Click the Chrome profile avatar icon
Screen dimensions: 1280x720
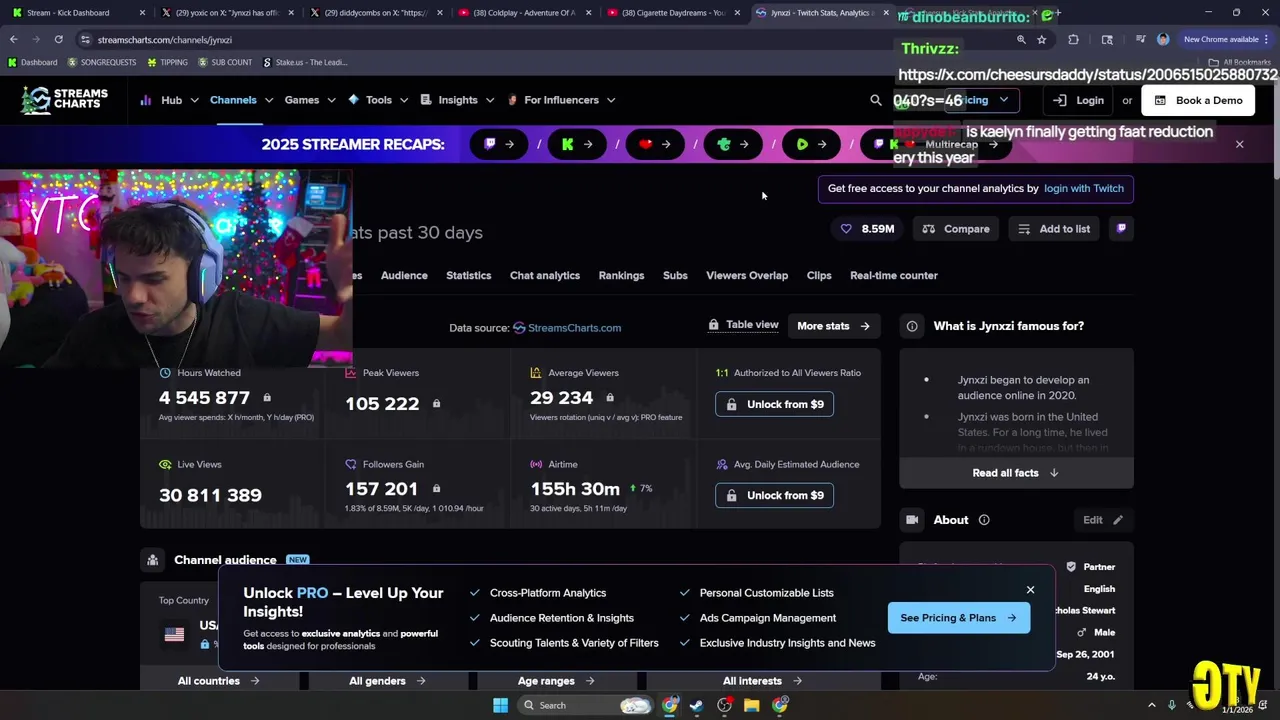[1163, 39]
